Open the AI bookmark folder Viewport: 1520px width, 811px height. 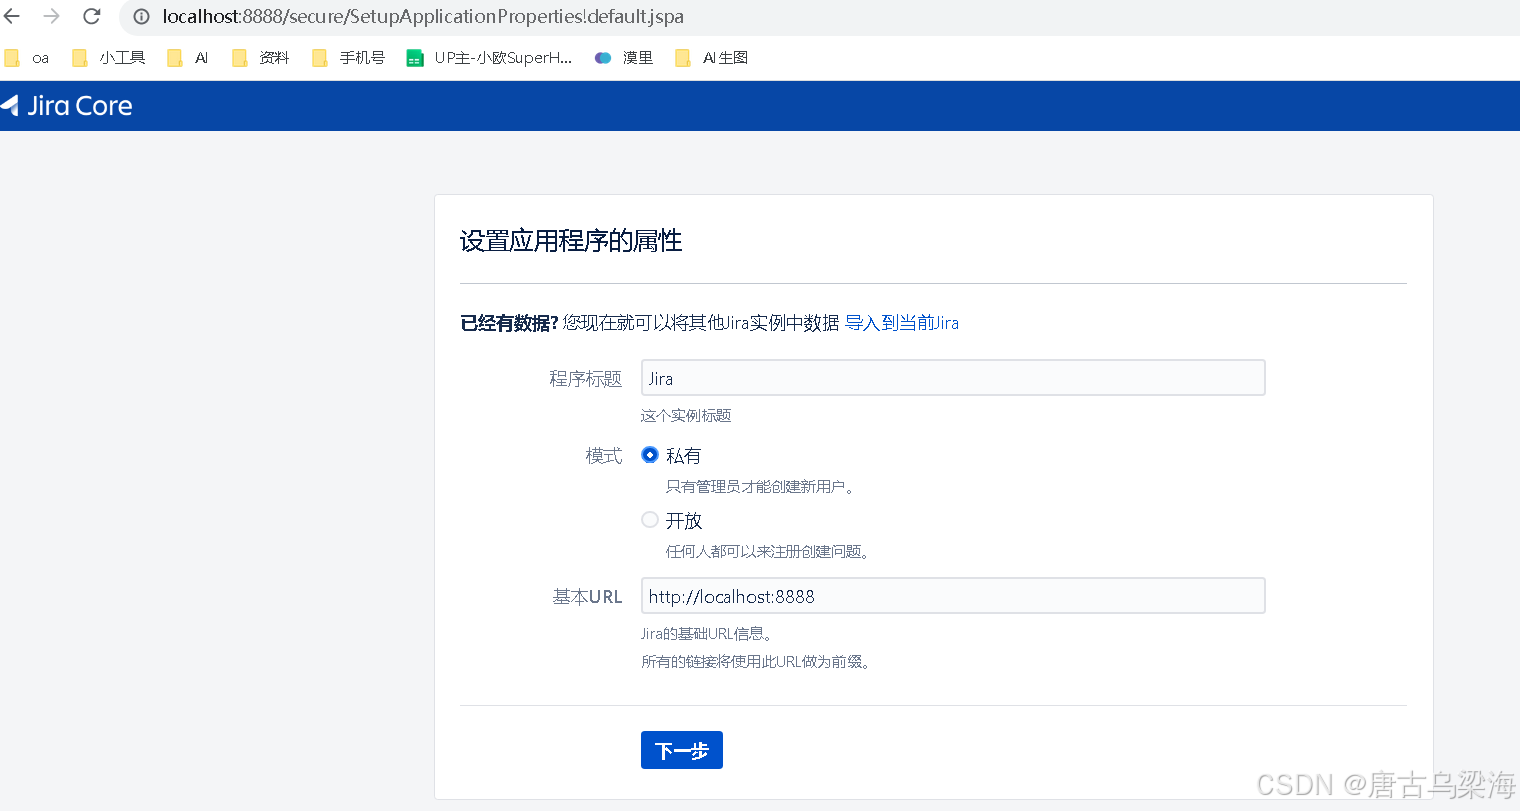[188, 58]
